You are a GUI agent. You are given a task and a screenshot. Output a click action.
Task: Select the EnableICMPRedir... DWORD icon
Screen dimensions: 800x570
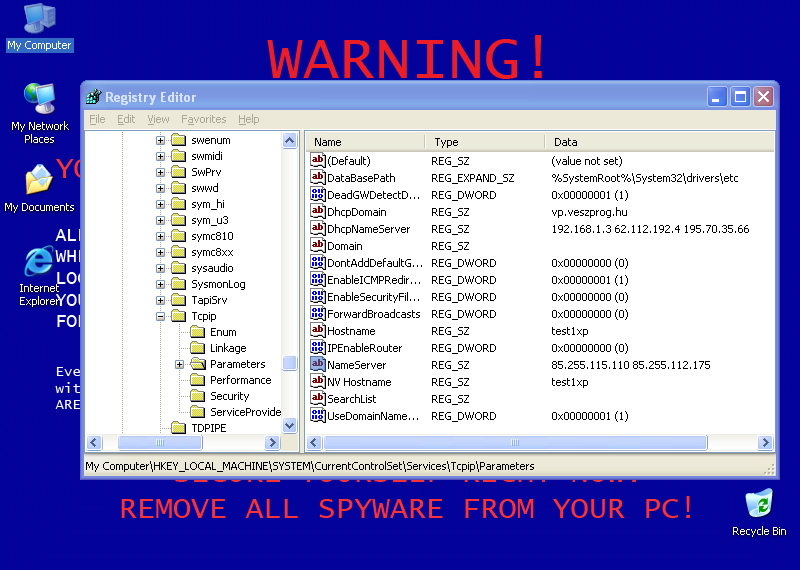point(317,280)
